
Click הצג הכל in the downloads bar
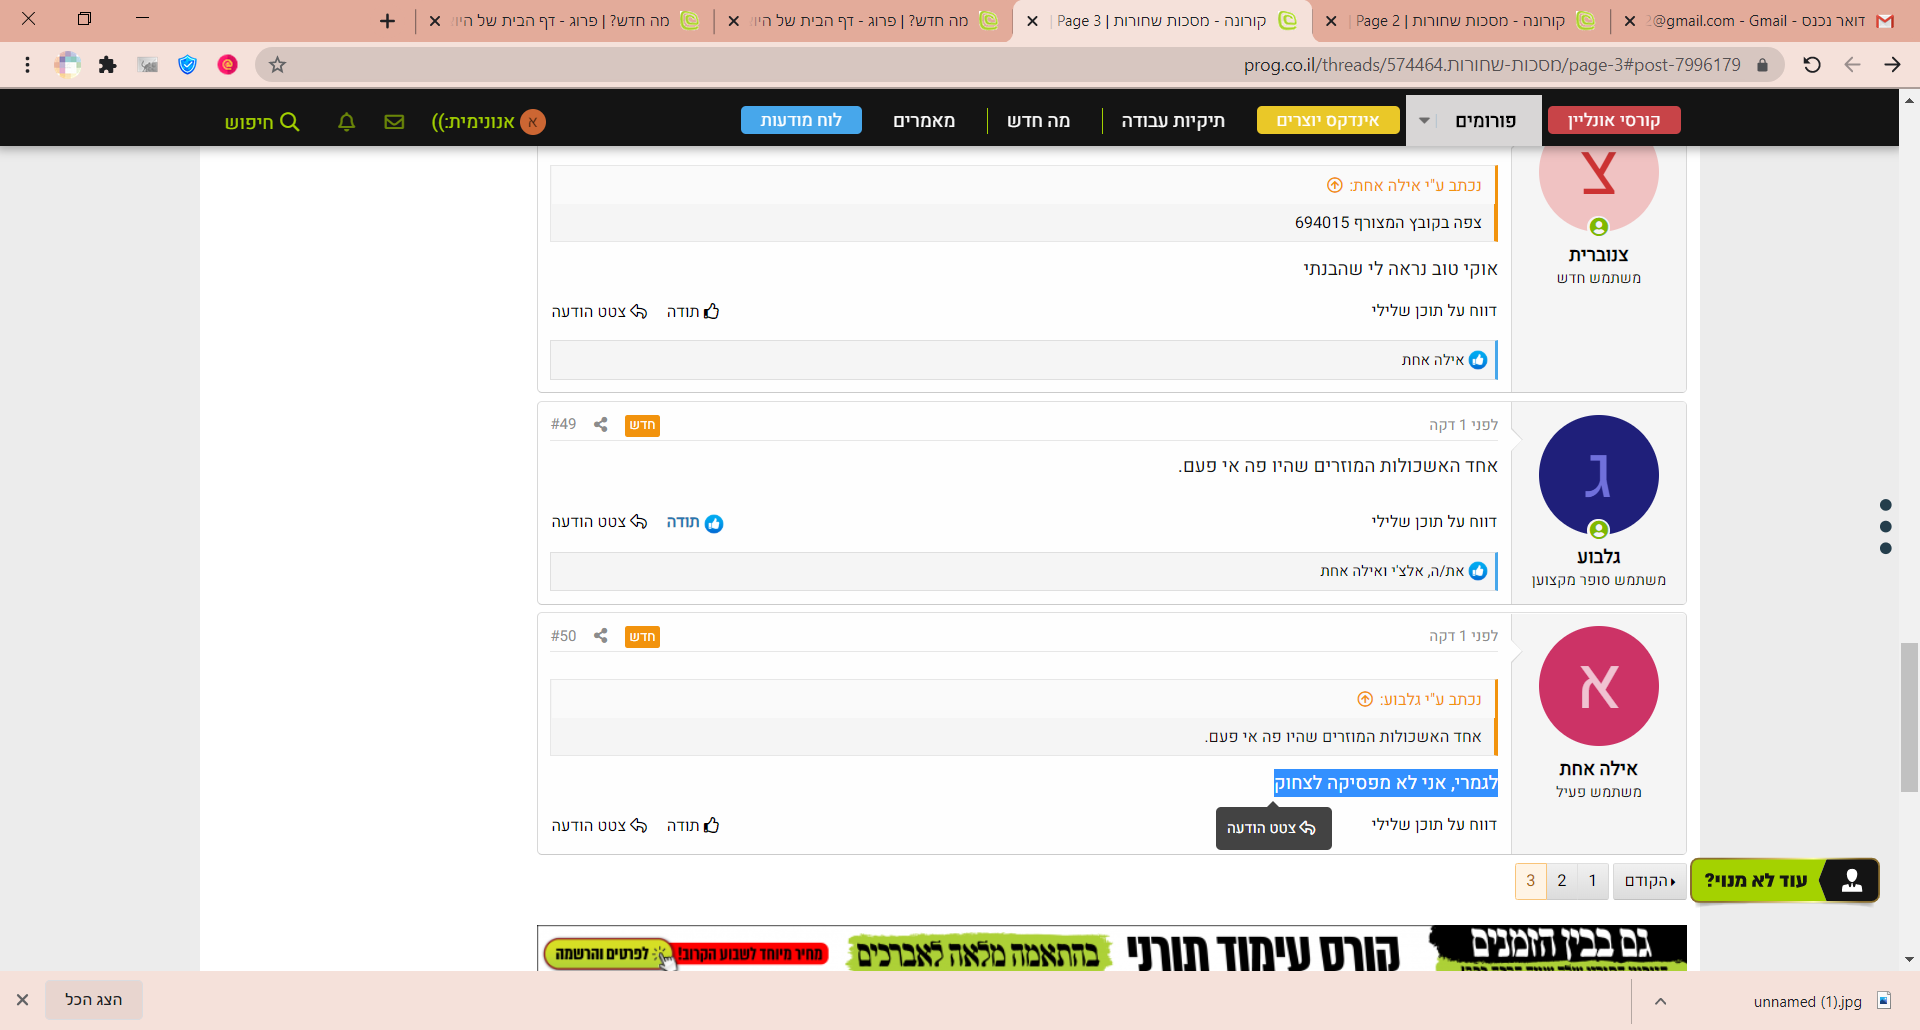click(x=94, y=1000)
